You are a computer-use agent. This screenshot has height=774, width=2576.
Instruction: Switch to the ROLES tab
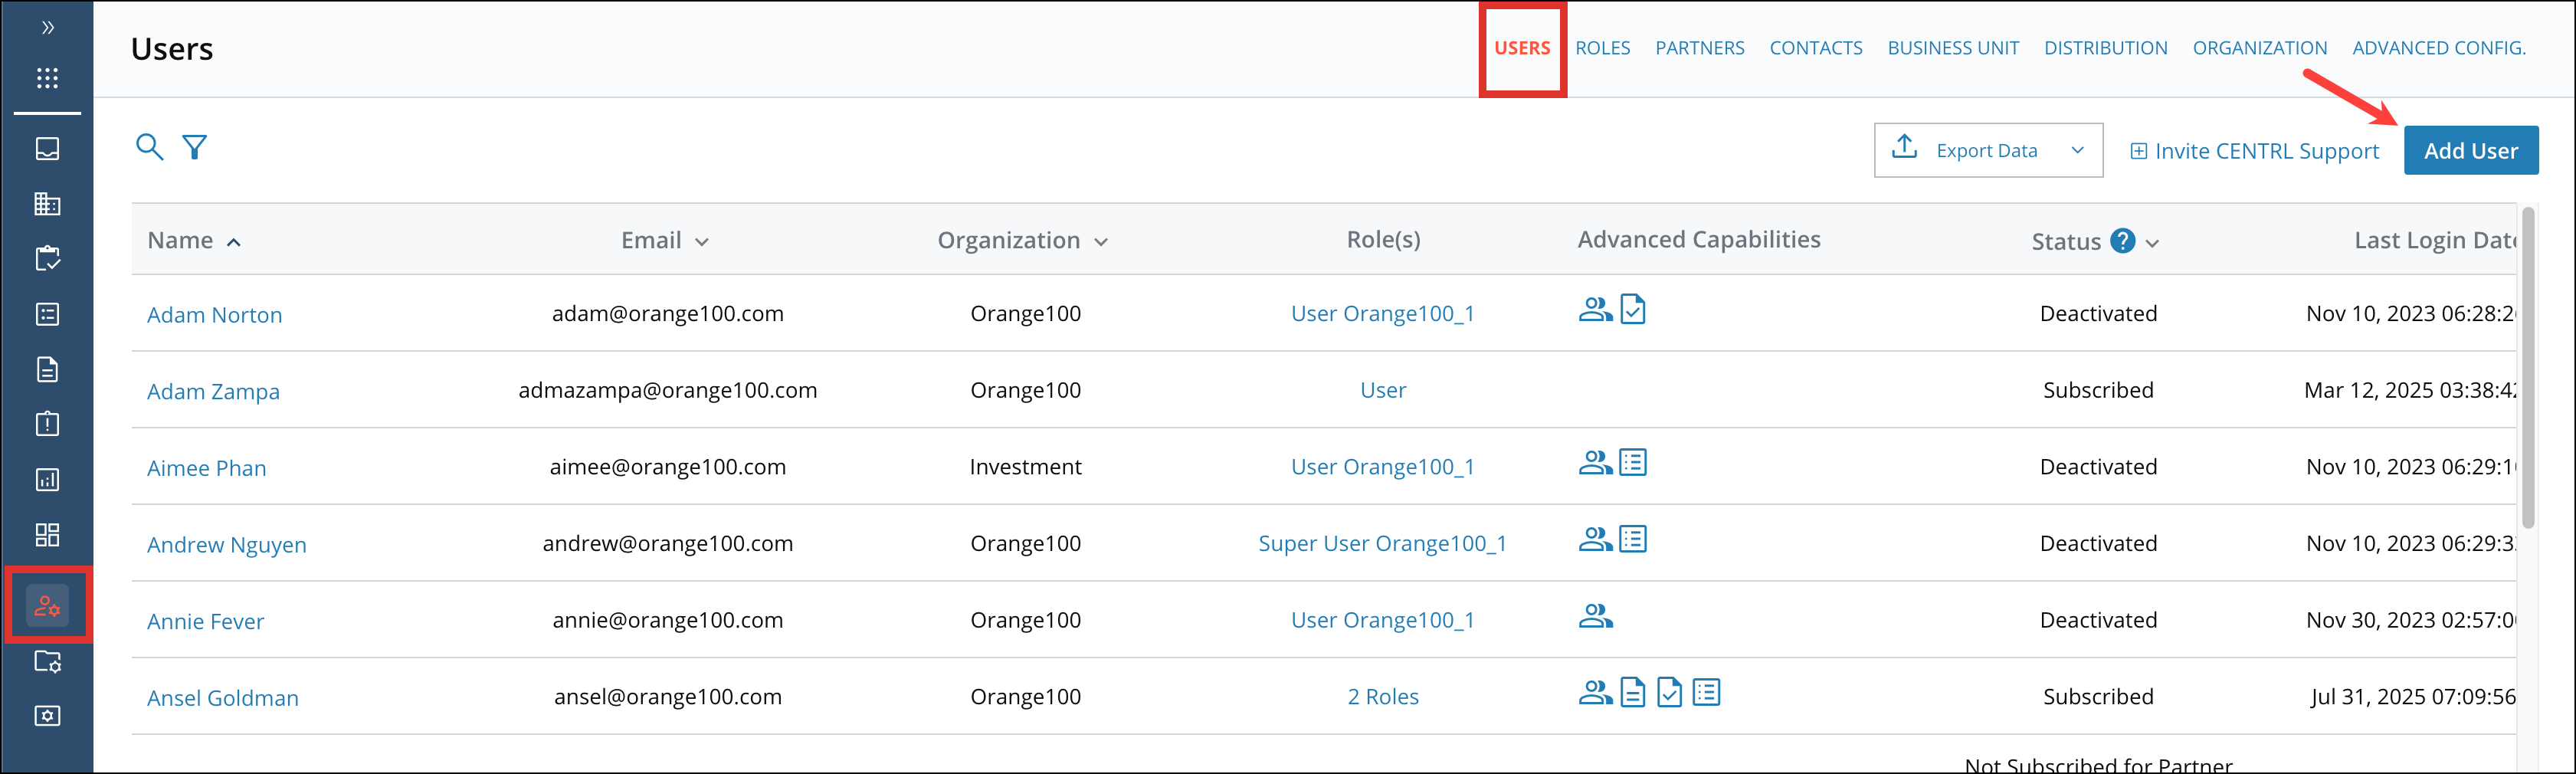coord(1602,47)
